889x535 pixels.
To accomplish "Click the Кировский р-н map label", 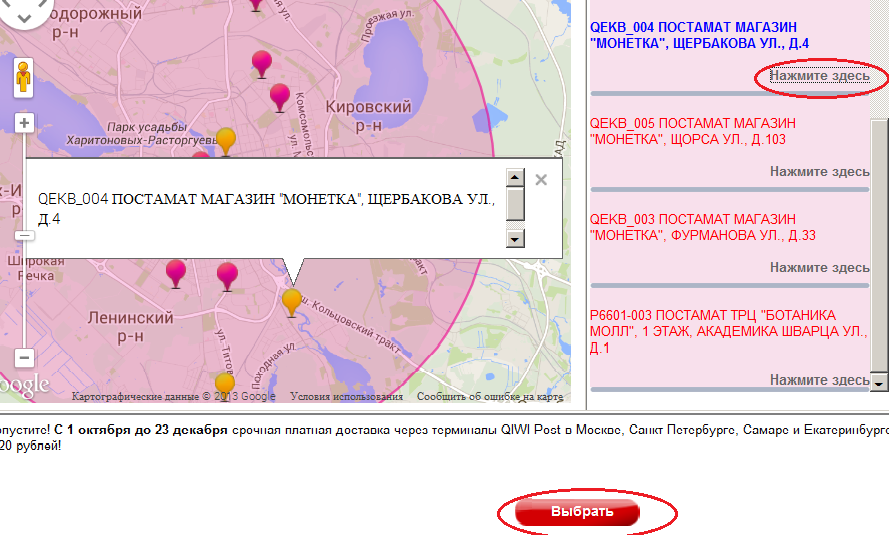I will (x=369, y=116).
